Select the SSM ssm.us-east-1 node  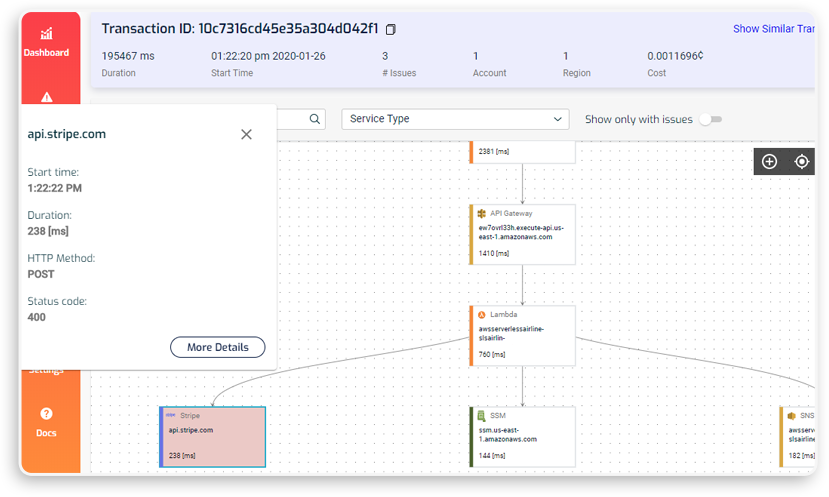click(522, 437)
